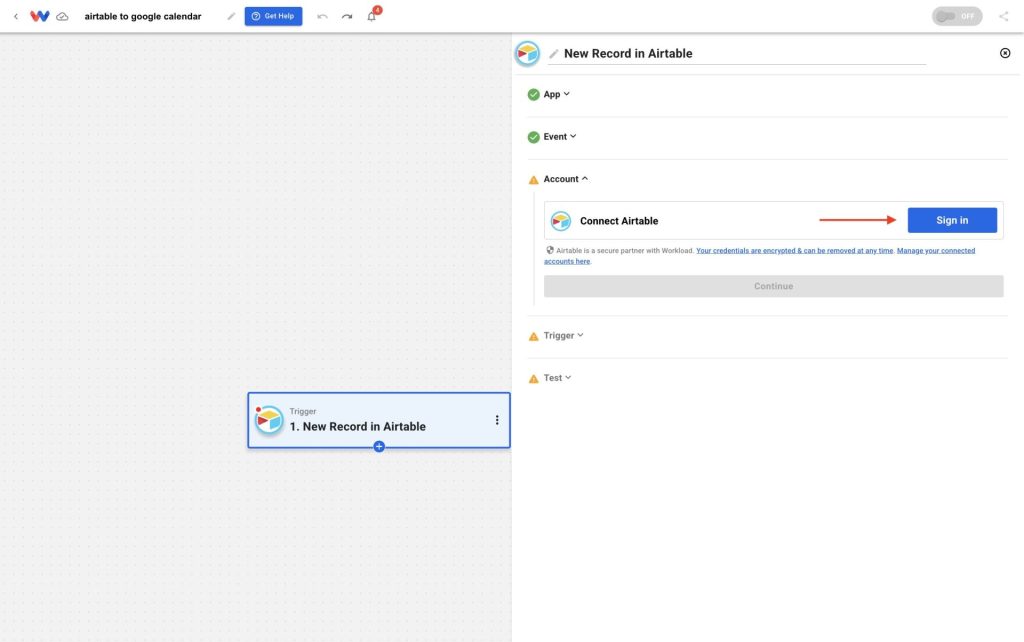
Task: Expand the Event section
Action: pyautogui.click(x=560, y=136)
